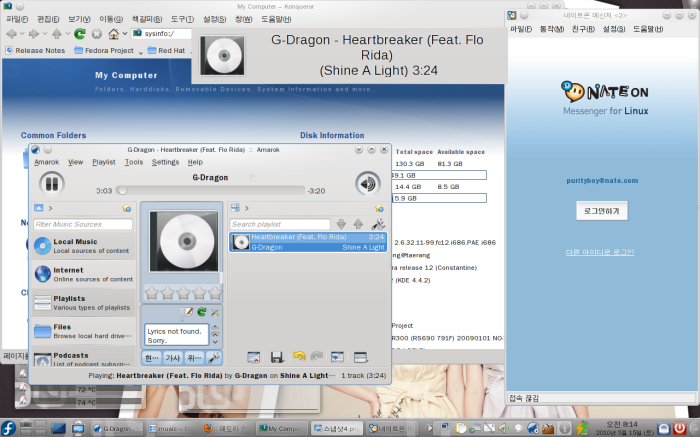The image size is (700, 437).
Task: Open the Internet sources category
Action: coord(83,274)
